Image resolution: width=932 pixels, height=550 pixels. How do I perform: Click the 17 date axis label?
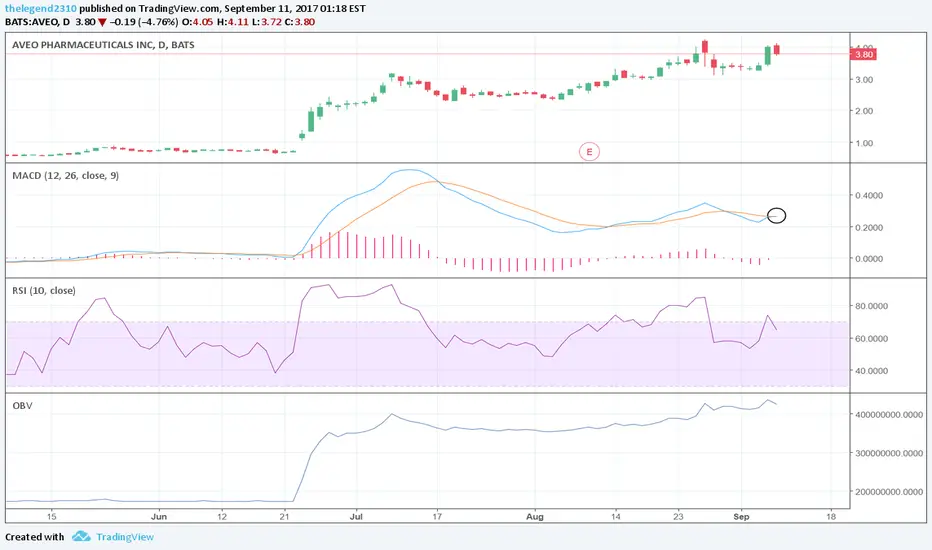pyautogui.click(x=437, y=517)
